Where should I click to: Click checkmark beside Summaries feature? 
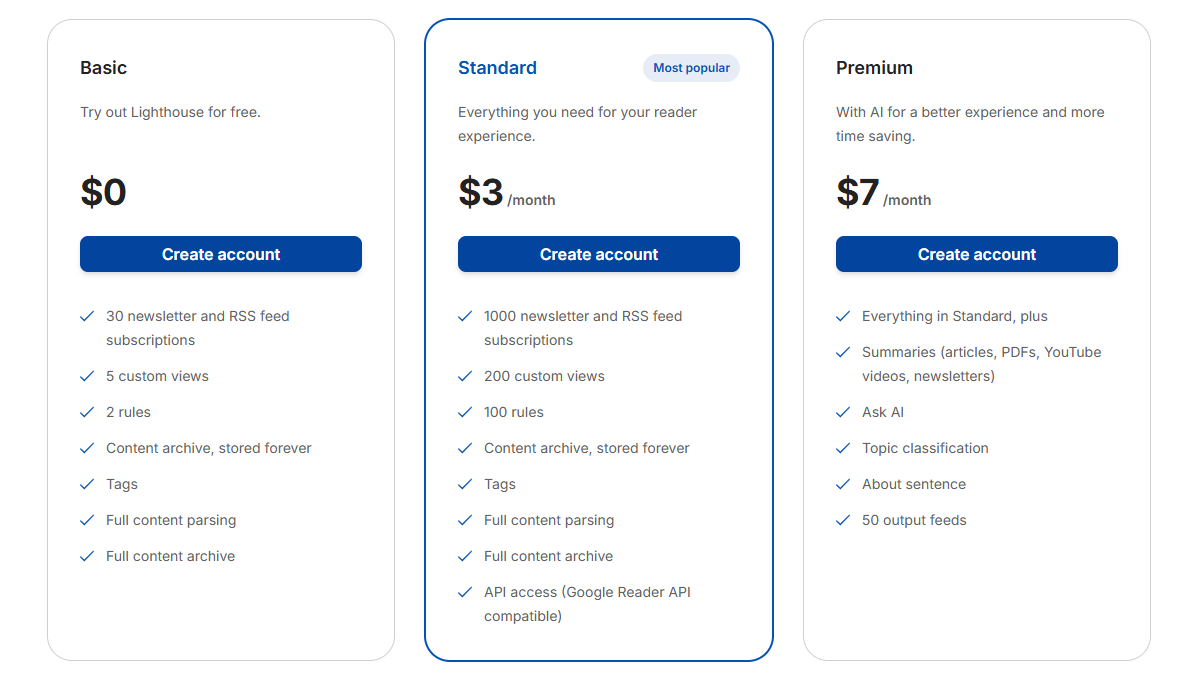click(843, 352)
